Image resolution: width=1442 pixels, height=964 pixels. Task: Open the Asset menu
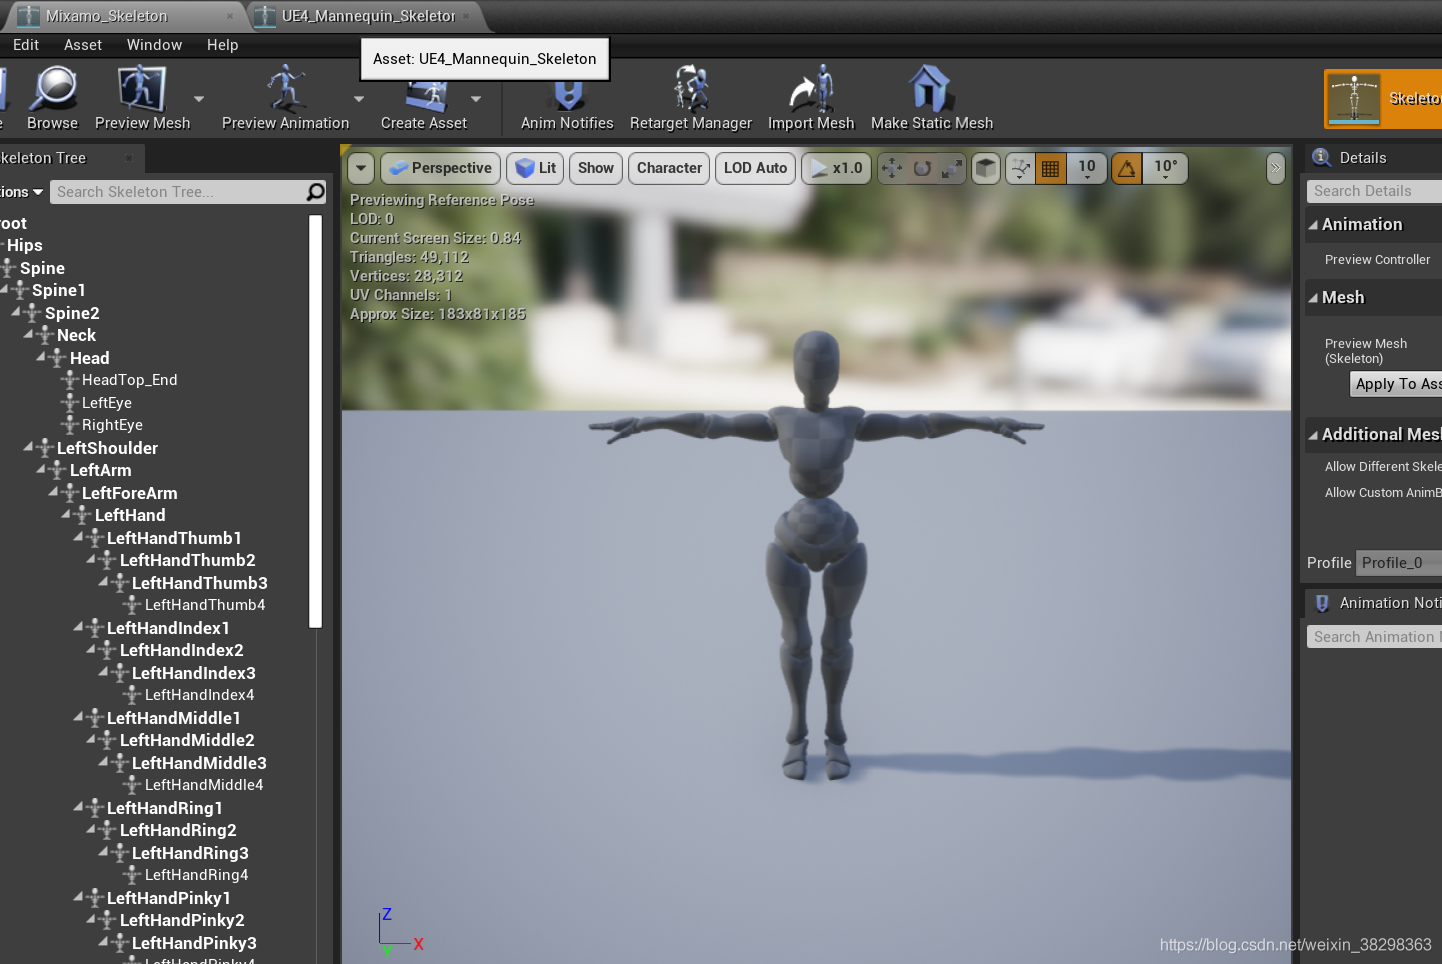click(x=83, y=45)
